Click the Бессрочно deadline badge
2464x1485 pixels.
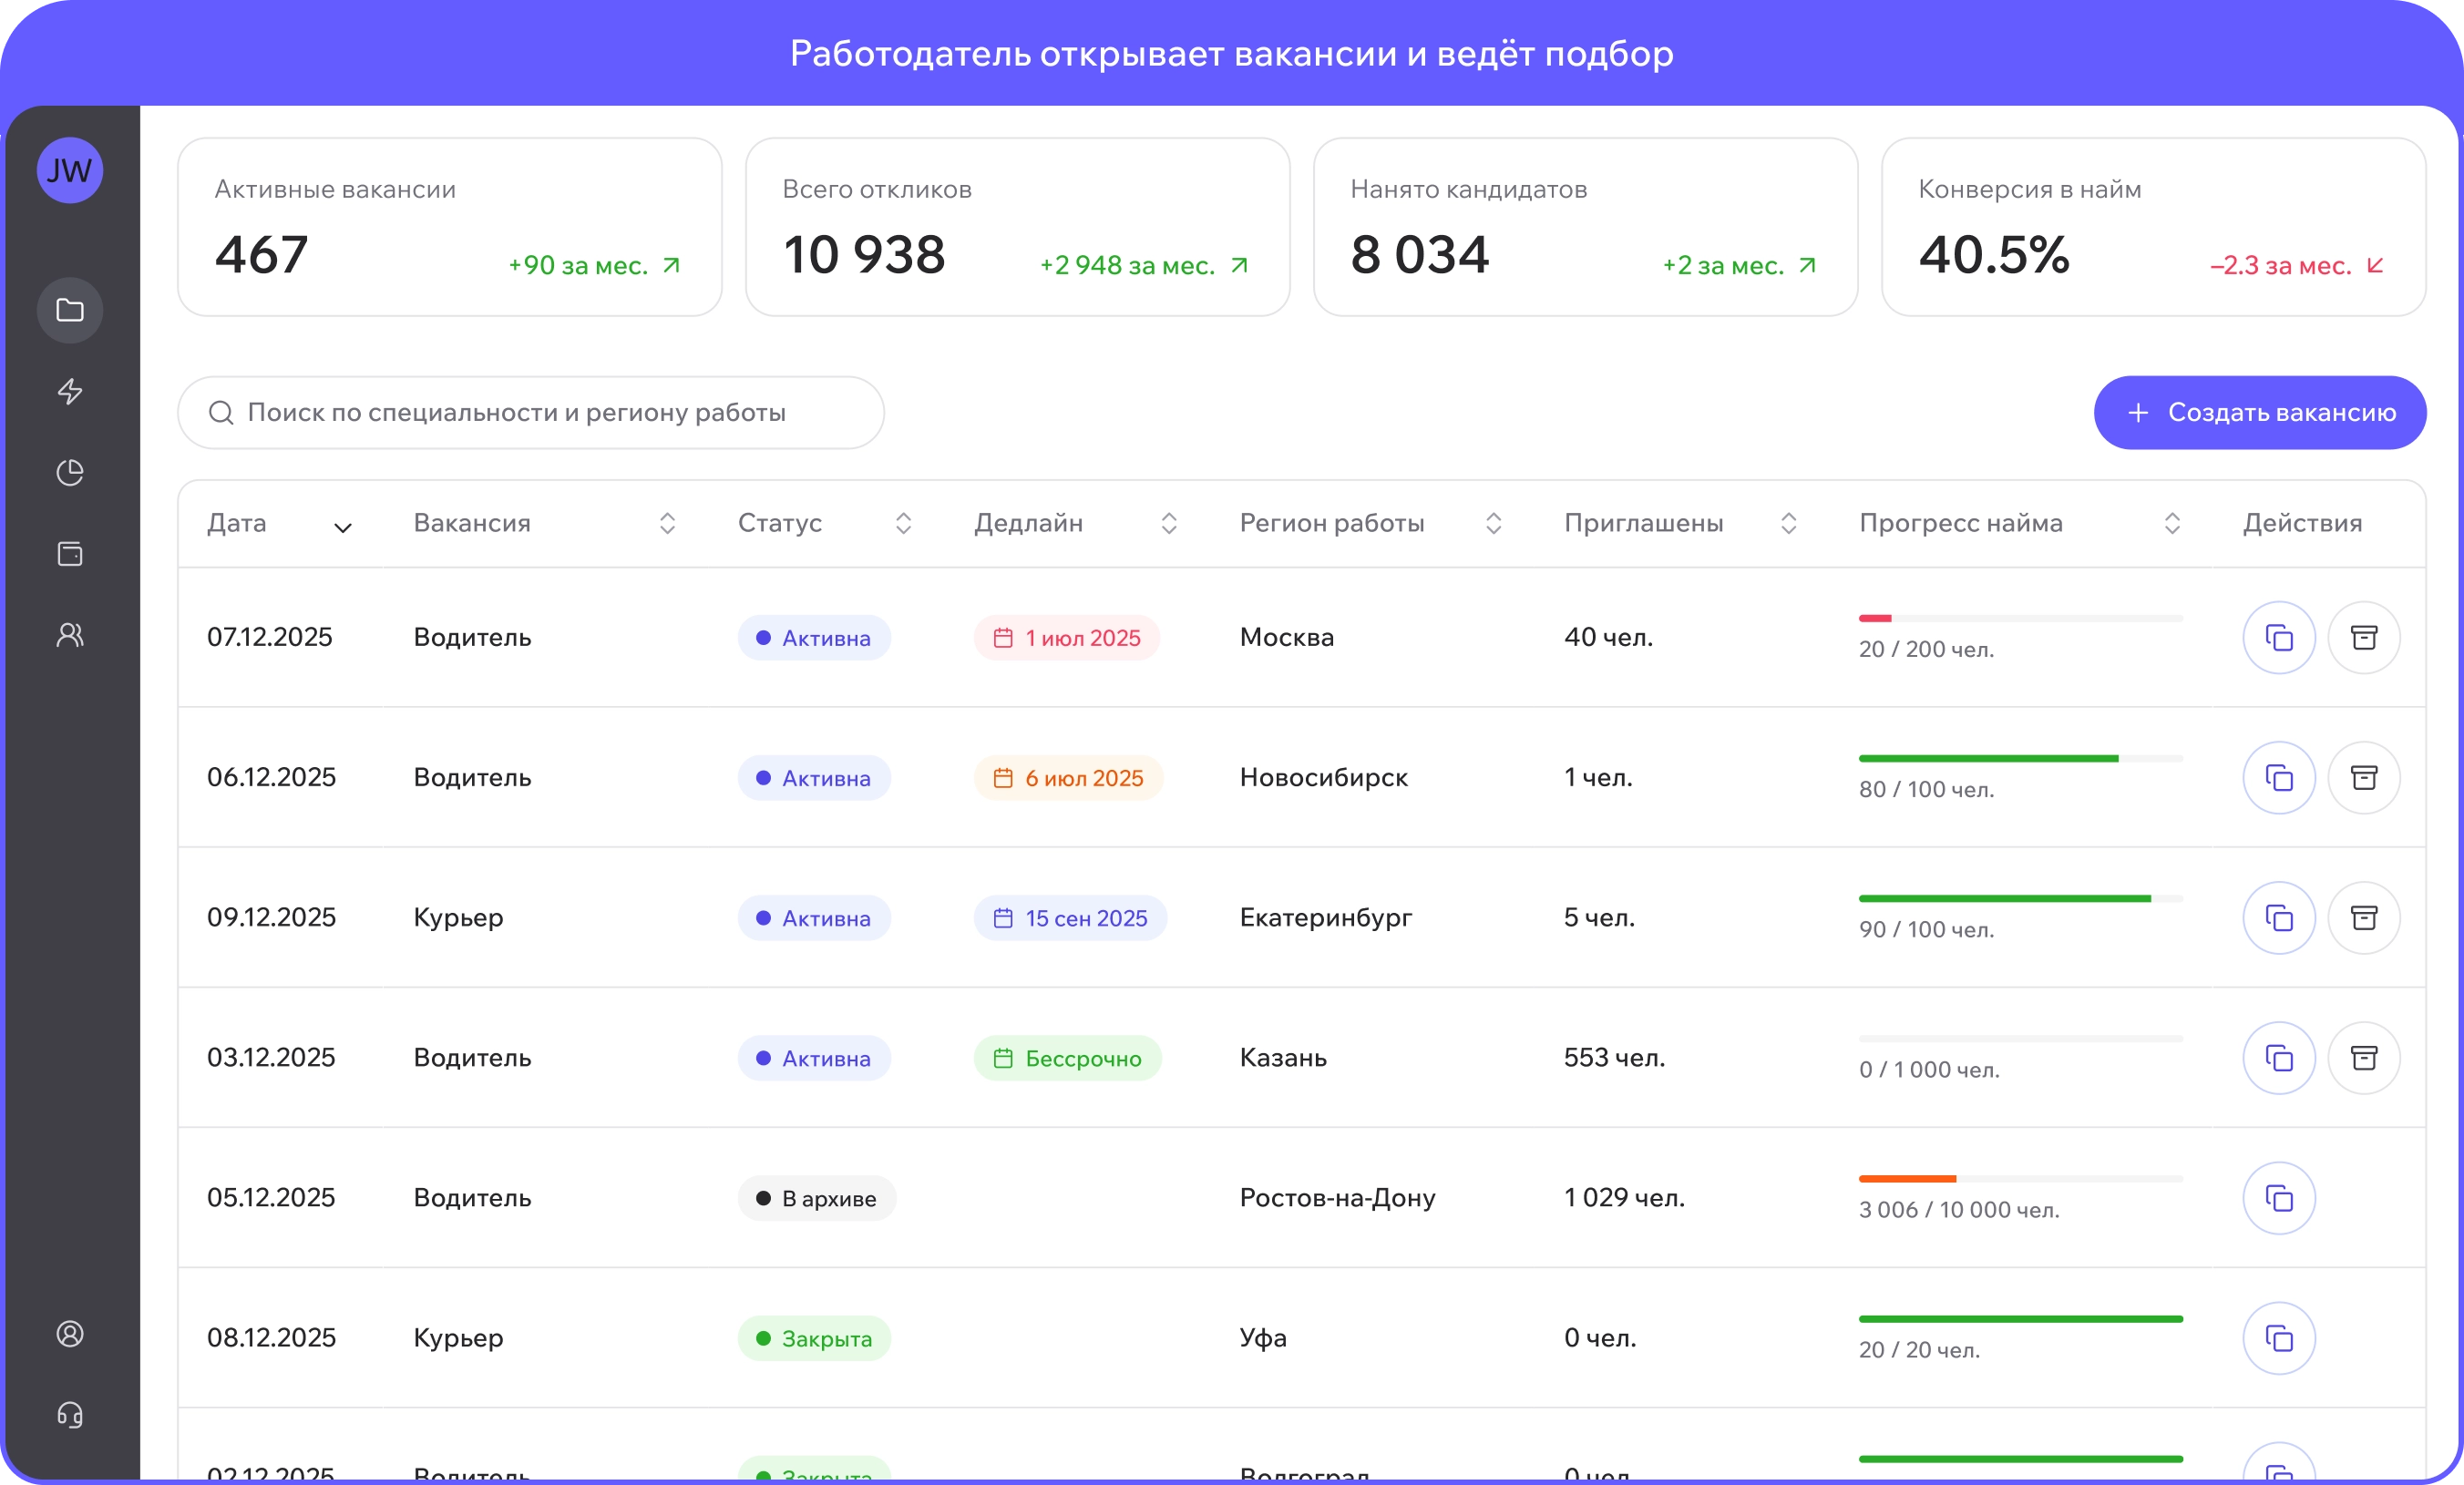(1068, 1057)
